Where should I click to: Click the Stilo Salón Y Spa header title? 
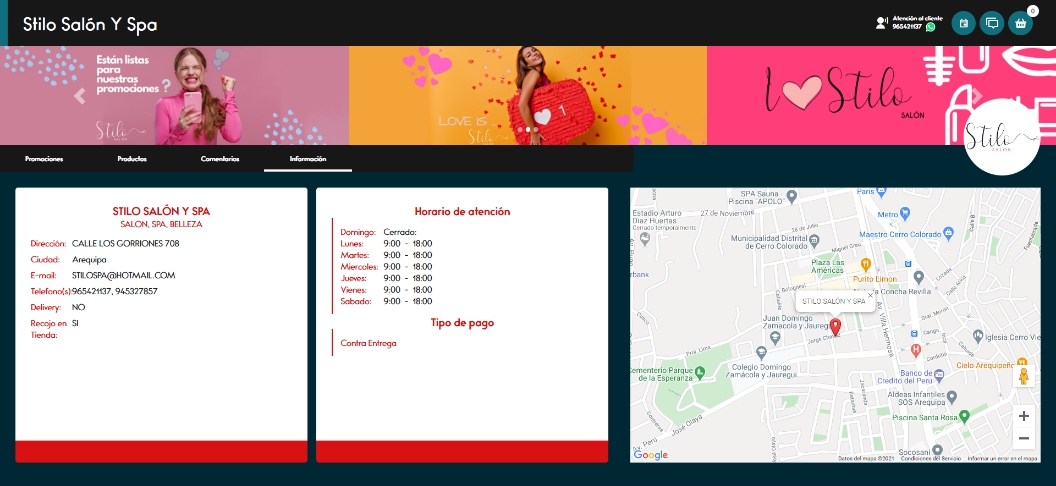pyautogui.click(x=90, y=24)
